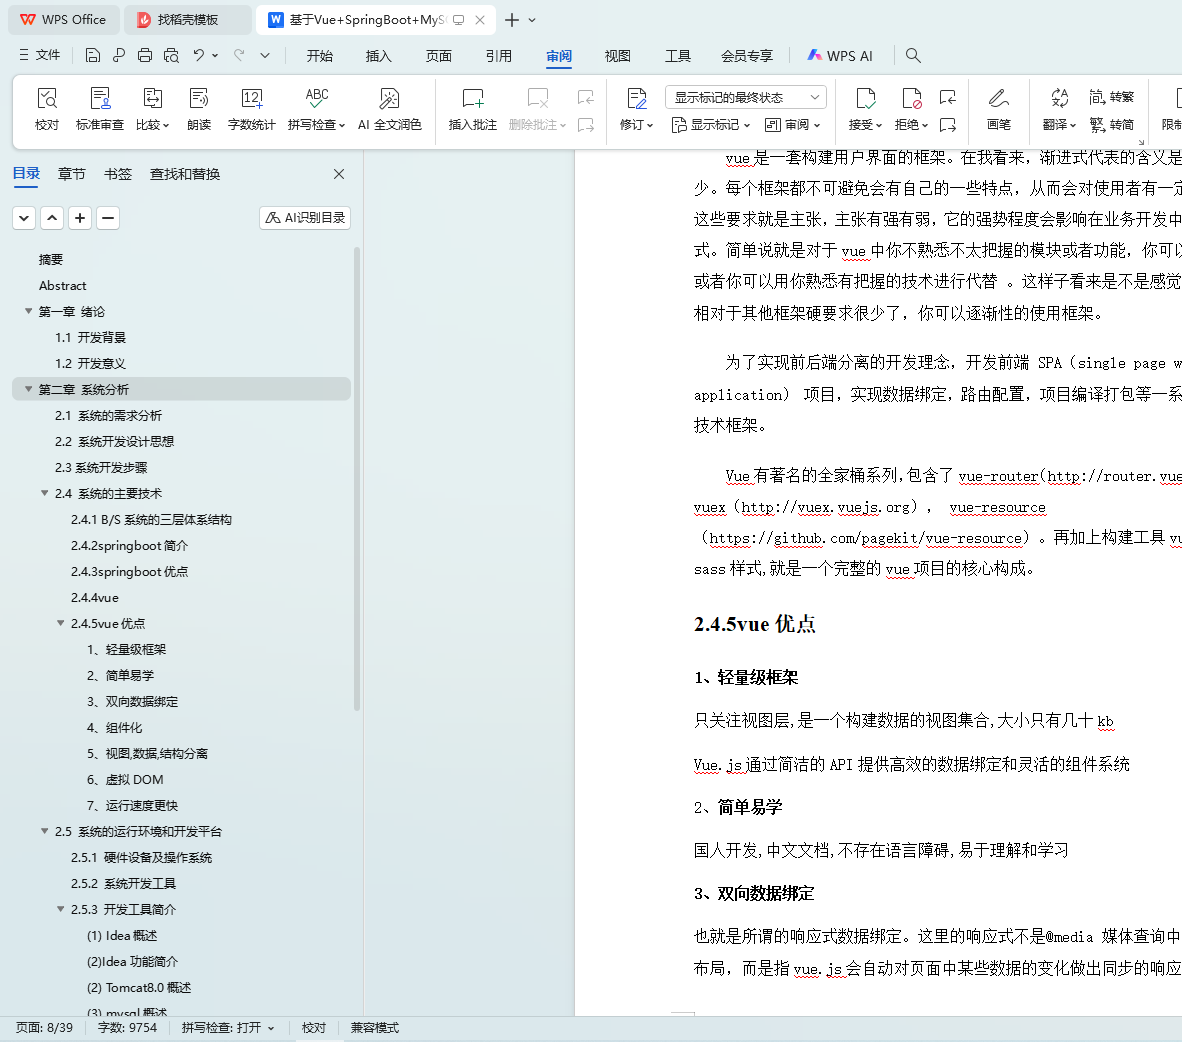Click the AI识别目录 button

pos(305,218)
